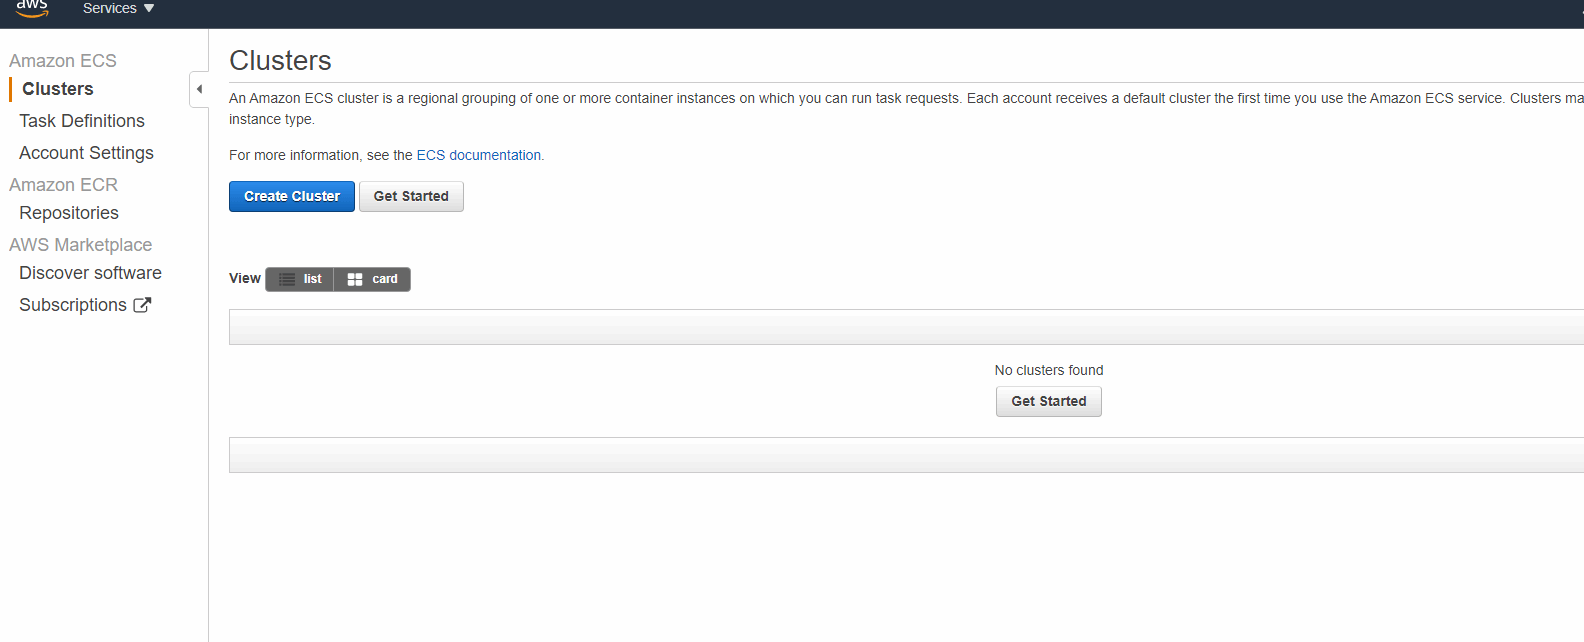Screen dimensions: 1584x642
Task: Click the AWS logo in the header
Action: pos(32,9)
